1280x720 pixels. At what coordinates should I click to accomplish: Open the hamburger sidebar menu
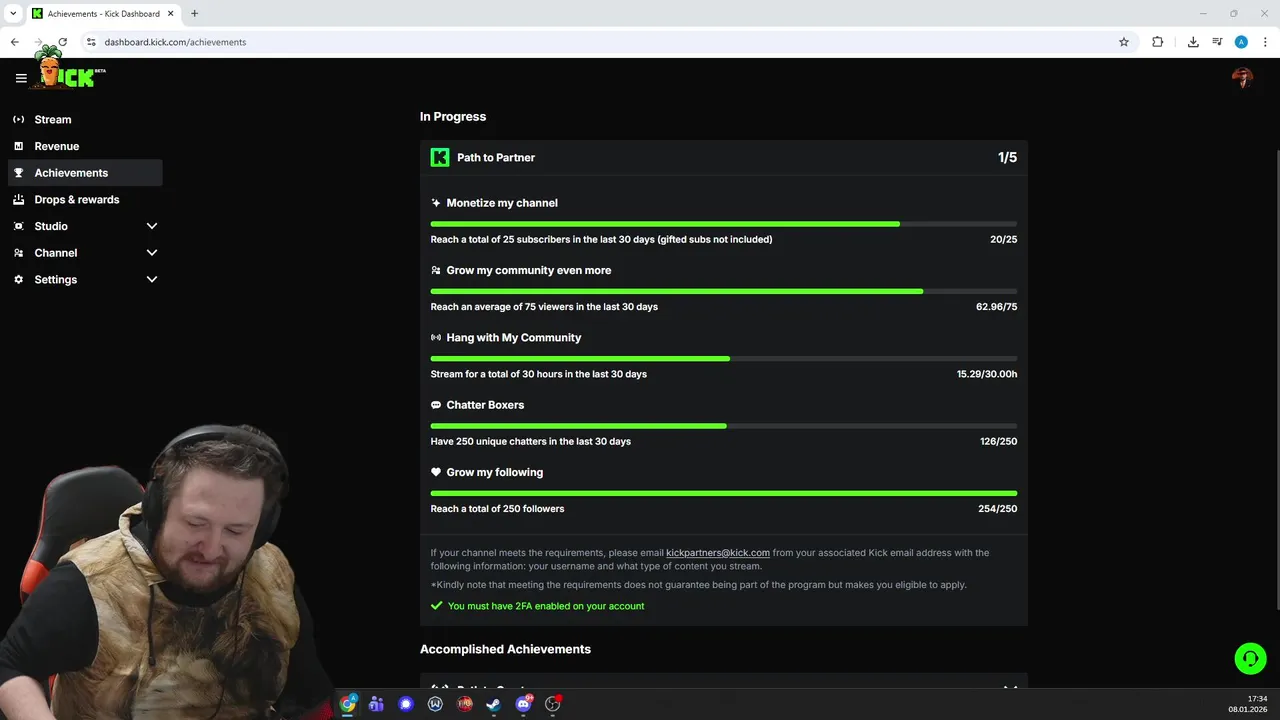pyautogui.click(x=21, y=78)
